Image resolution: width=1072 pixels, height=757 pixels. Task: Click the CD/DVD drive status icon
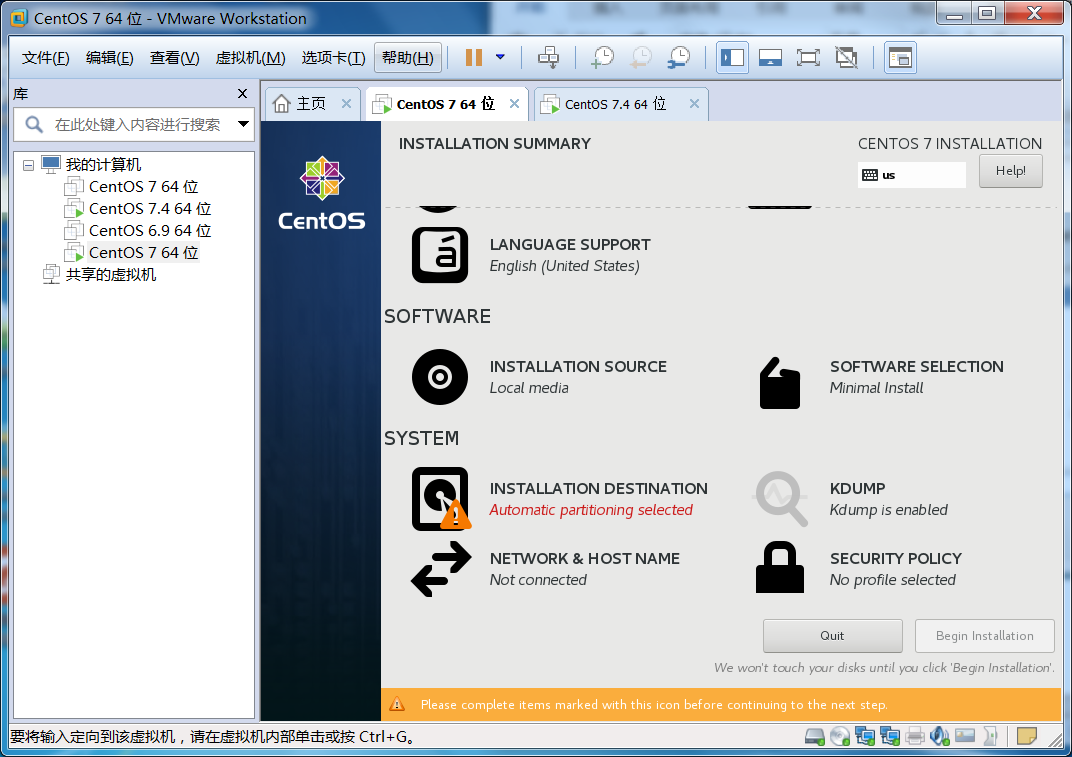[840, 736]
